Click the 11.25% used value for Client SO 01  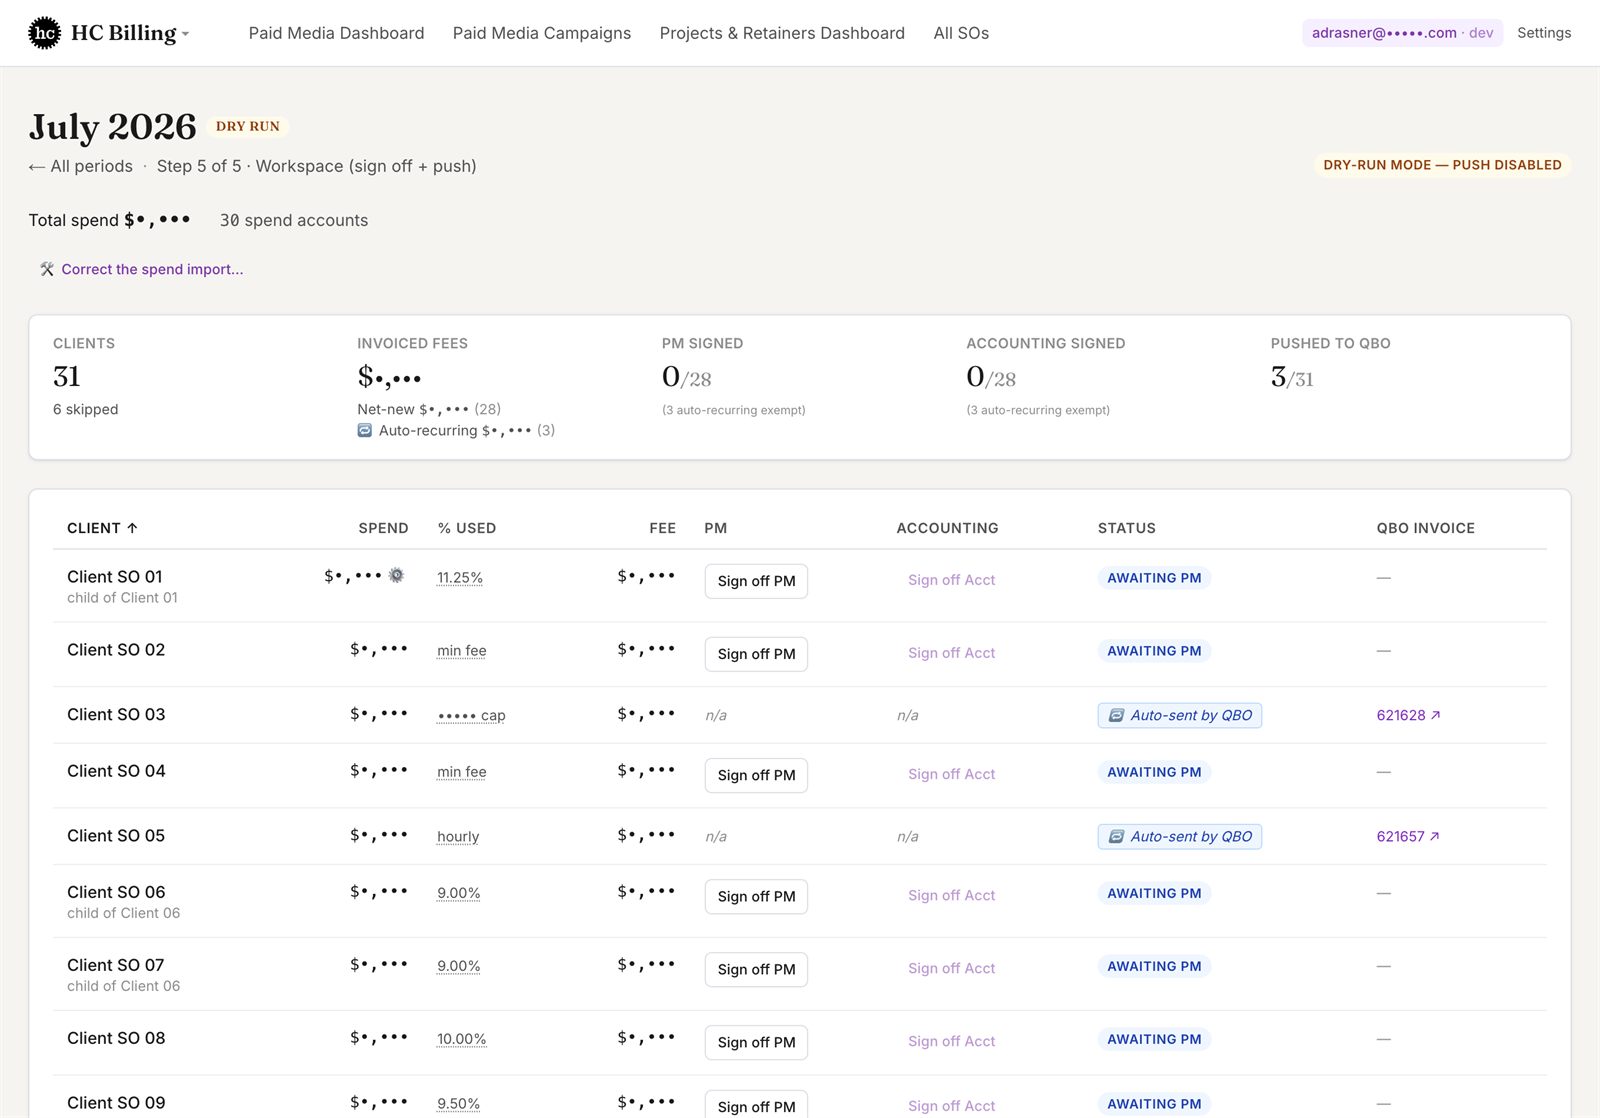point(460,578)
